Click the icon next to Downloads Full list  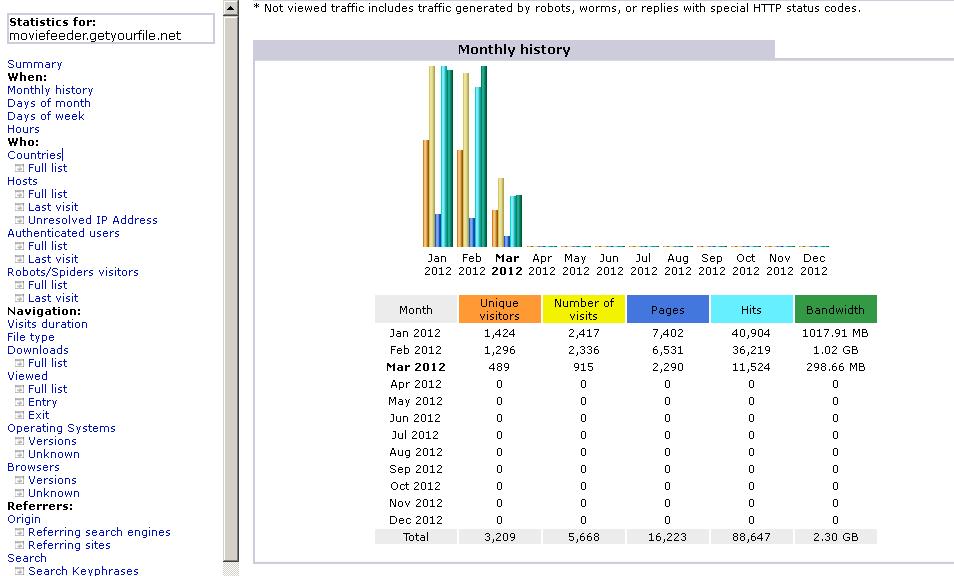(x=19, y=363)
